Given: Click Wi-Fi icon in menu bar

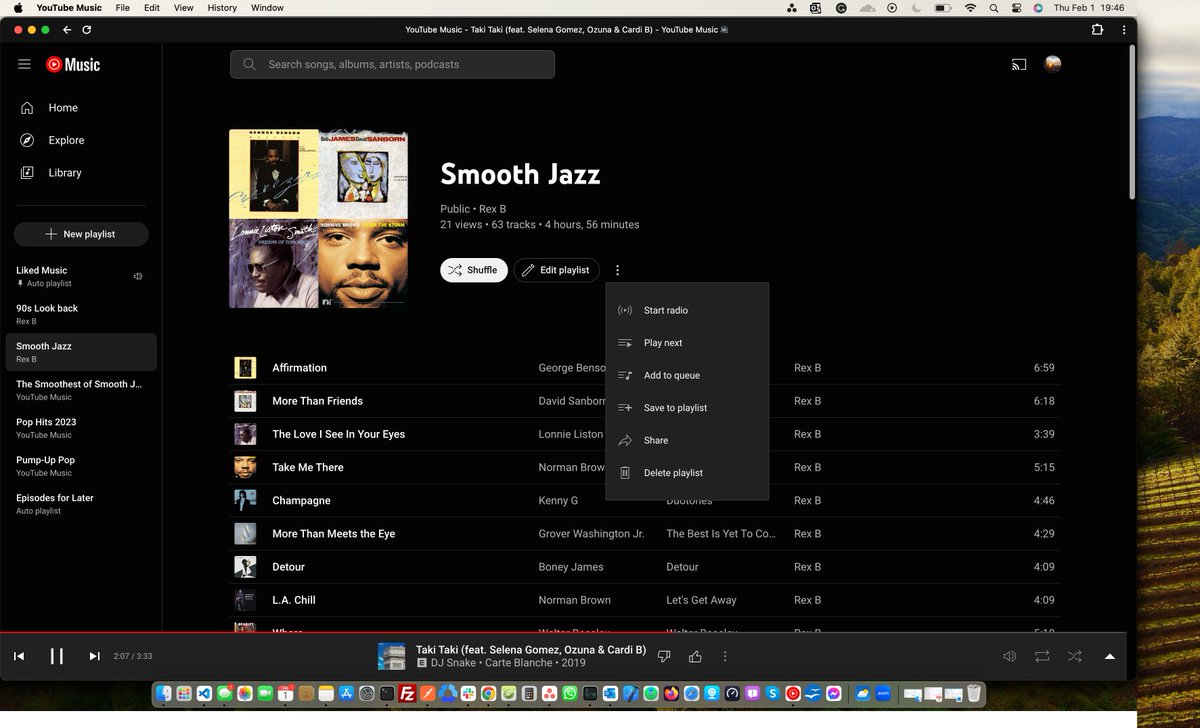Looking at the screenshot, I should pyautogui.click(x=970, y=7).
